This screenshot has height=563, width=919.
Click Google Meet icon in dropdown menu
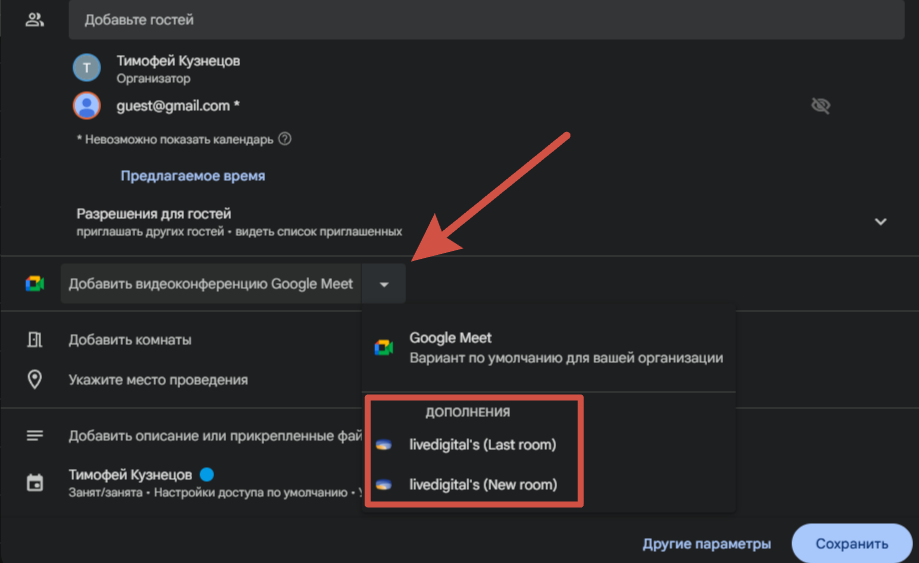click(384, 347)
